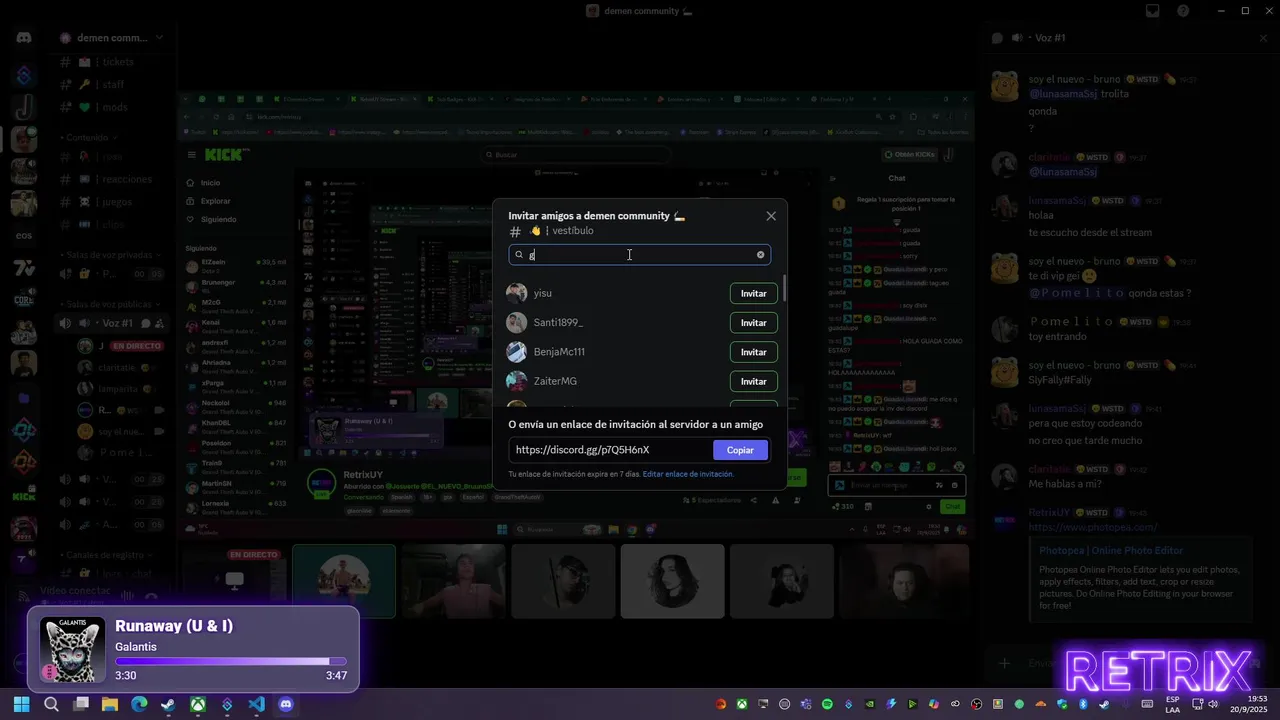This screenshot has height=720, width=1280.
Task: Open 'Editar enlace de invitación' link
Action: (x=688, y=474)
